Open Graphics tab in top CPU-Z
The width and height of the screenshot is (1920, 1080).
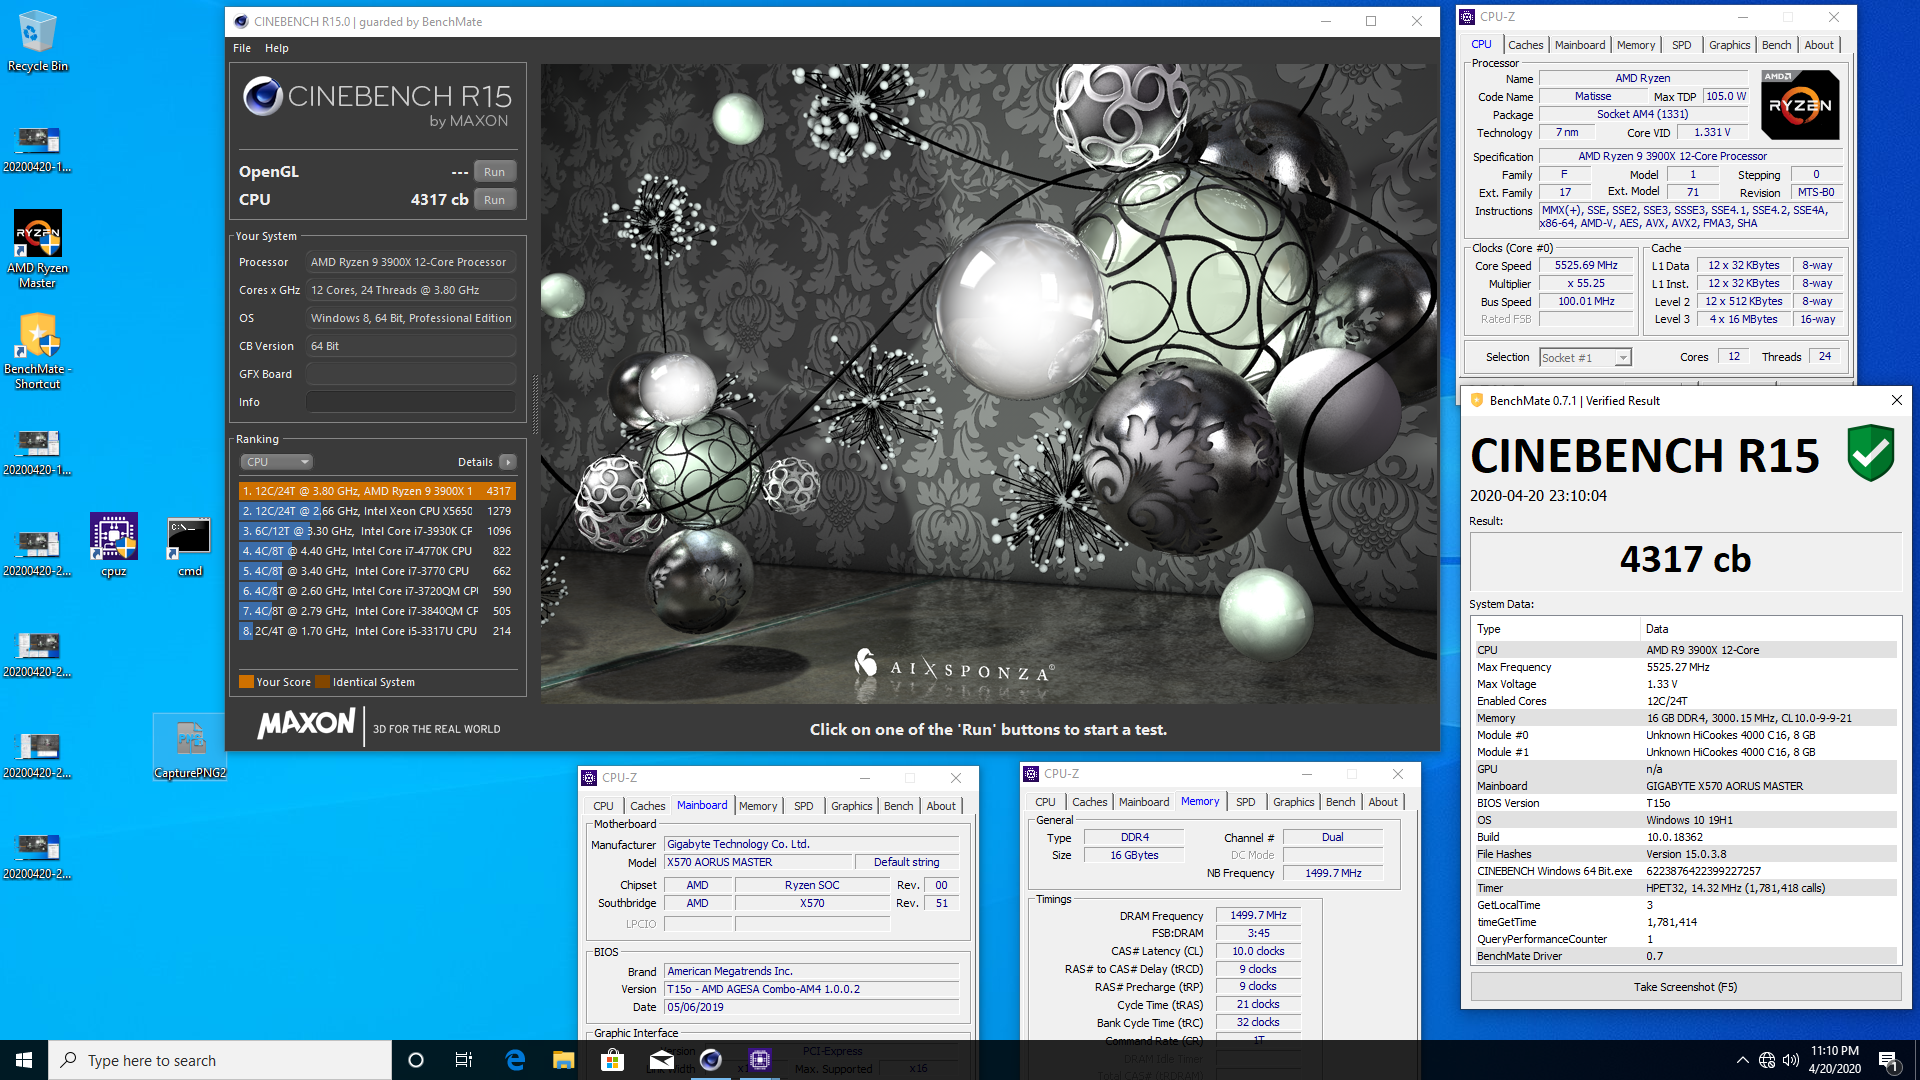1729,45
